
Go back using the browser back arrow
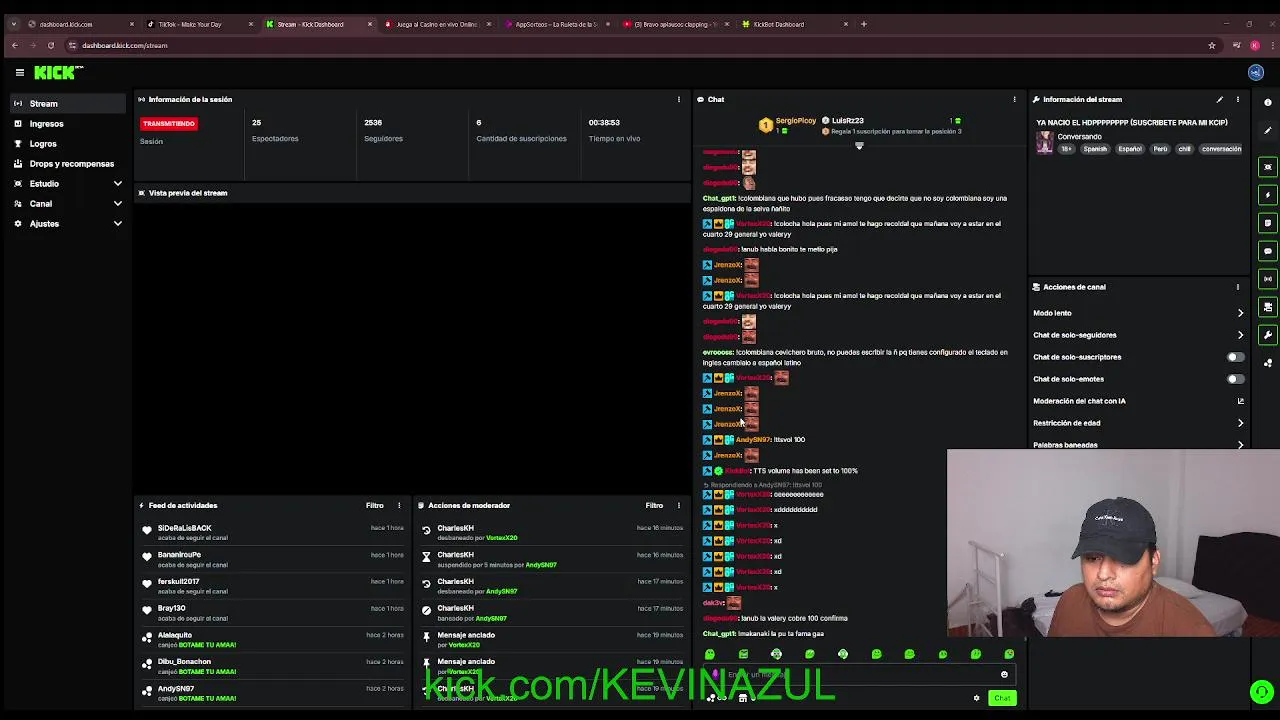click(14, 45)
